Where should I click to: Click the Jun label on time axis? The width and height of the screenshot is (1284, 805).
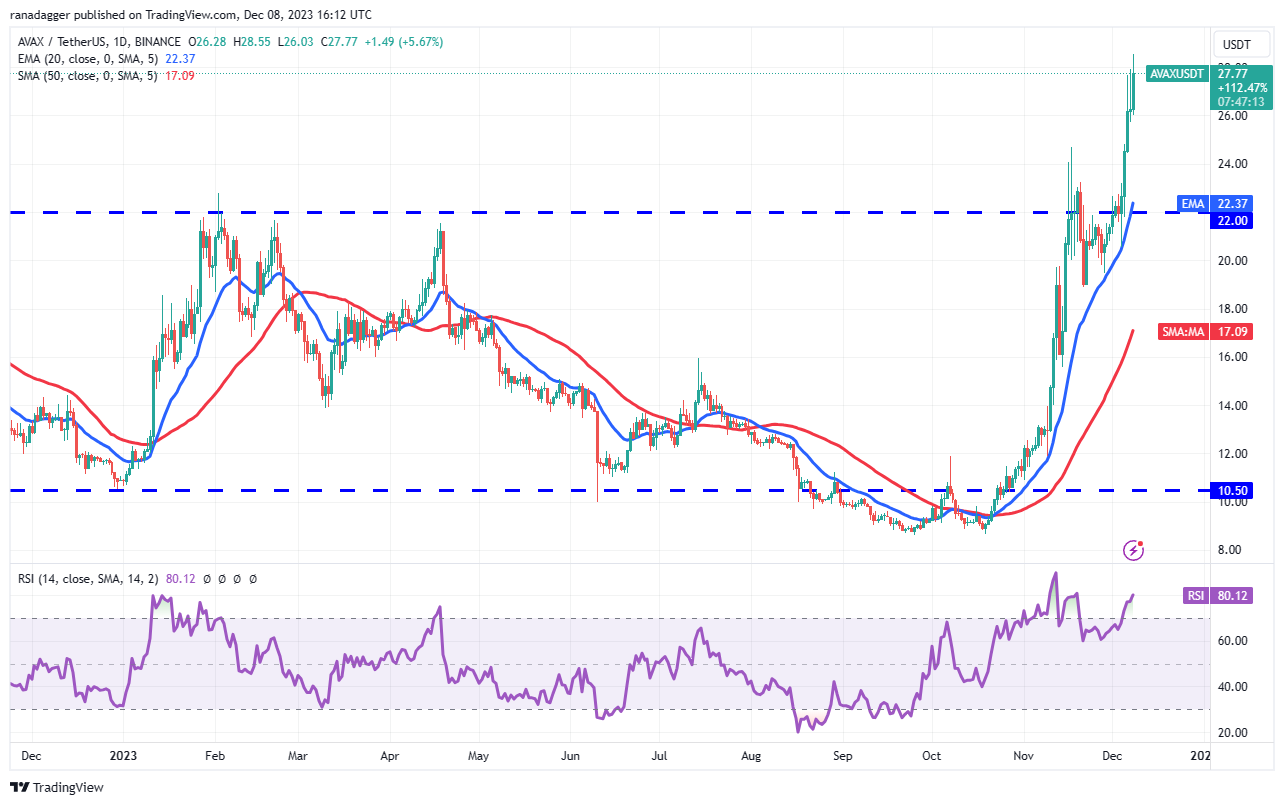570,755
